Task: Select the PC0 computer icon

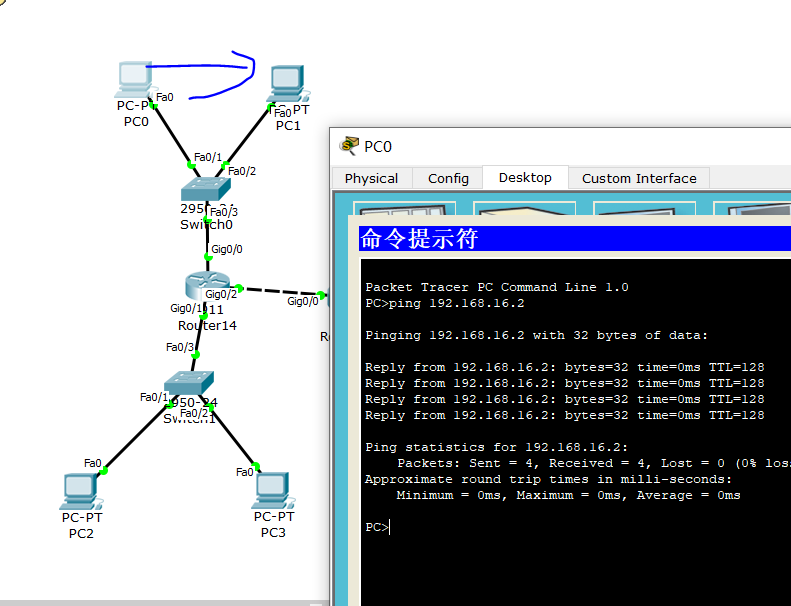Action: (134, 80)
